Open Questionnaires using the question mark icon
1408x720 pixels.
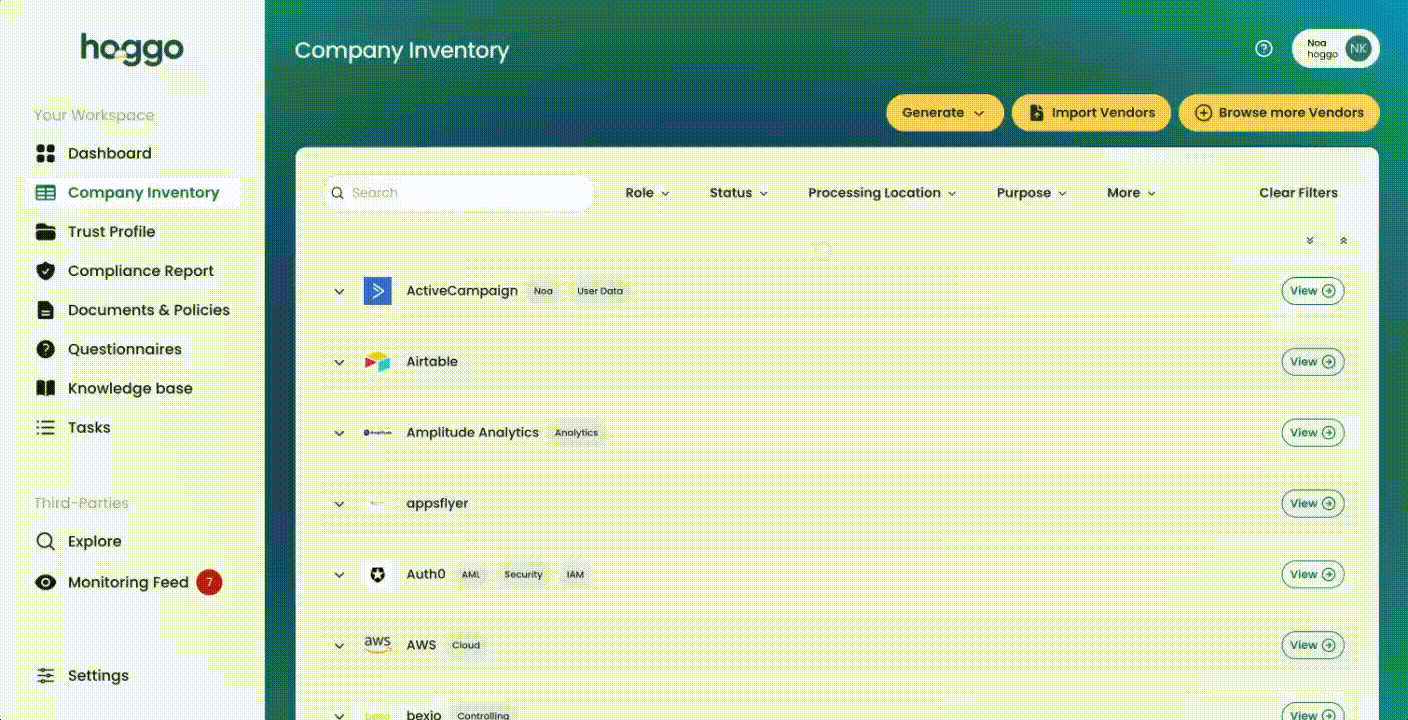click(x=46, y=349)
